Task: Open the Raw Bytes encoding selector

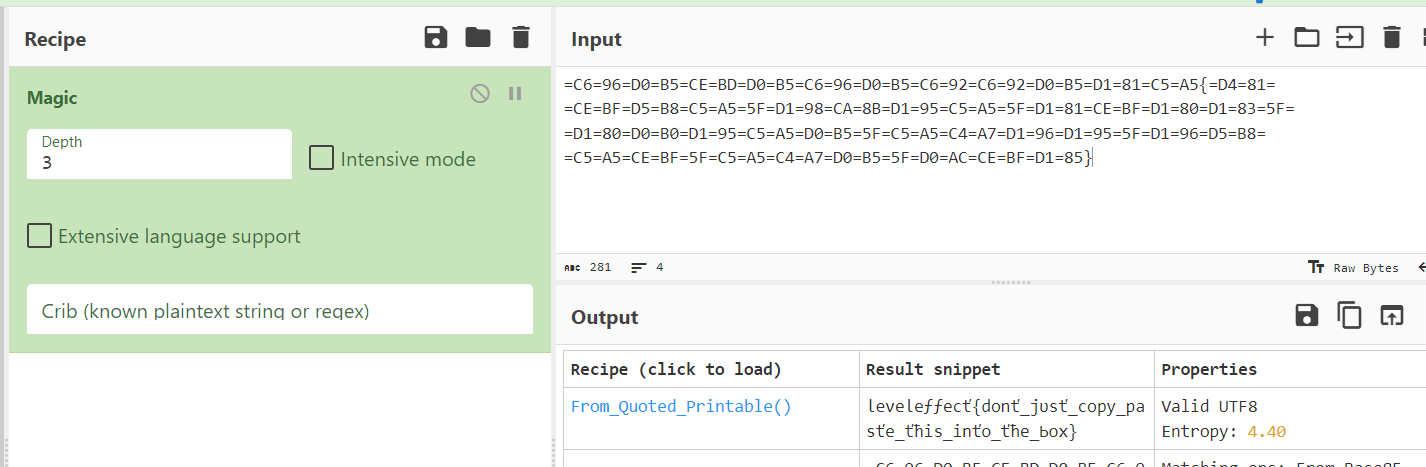Action: click(x=1353, y=268)
